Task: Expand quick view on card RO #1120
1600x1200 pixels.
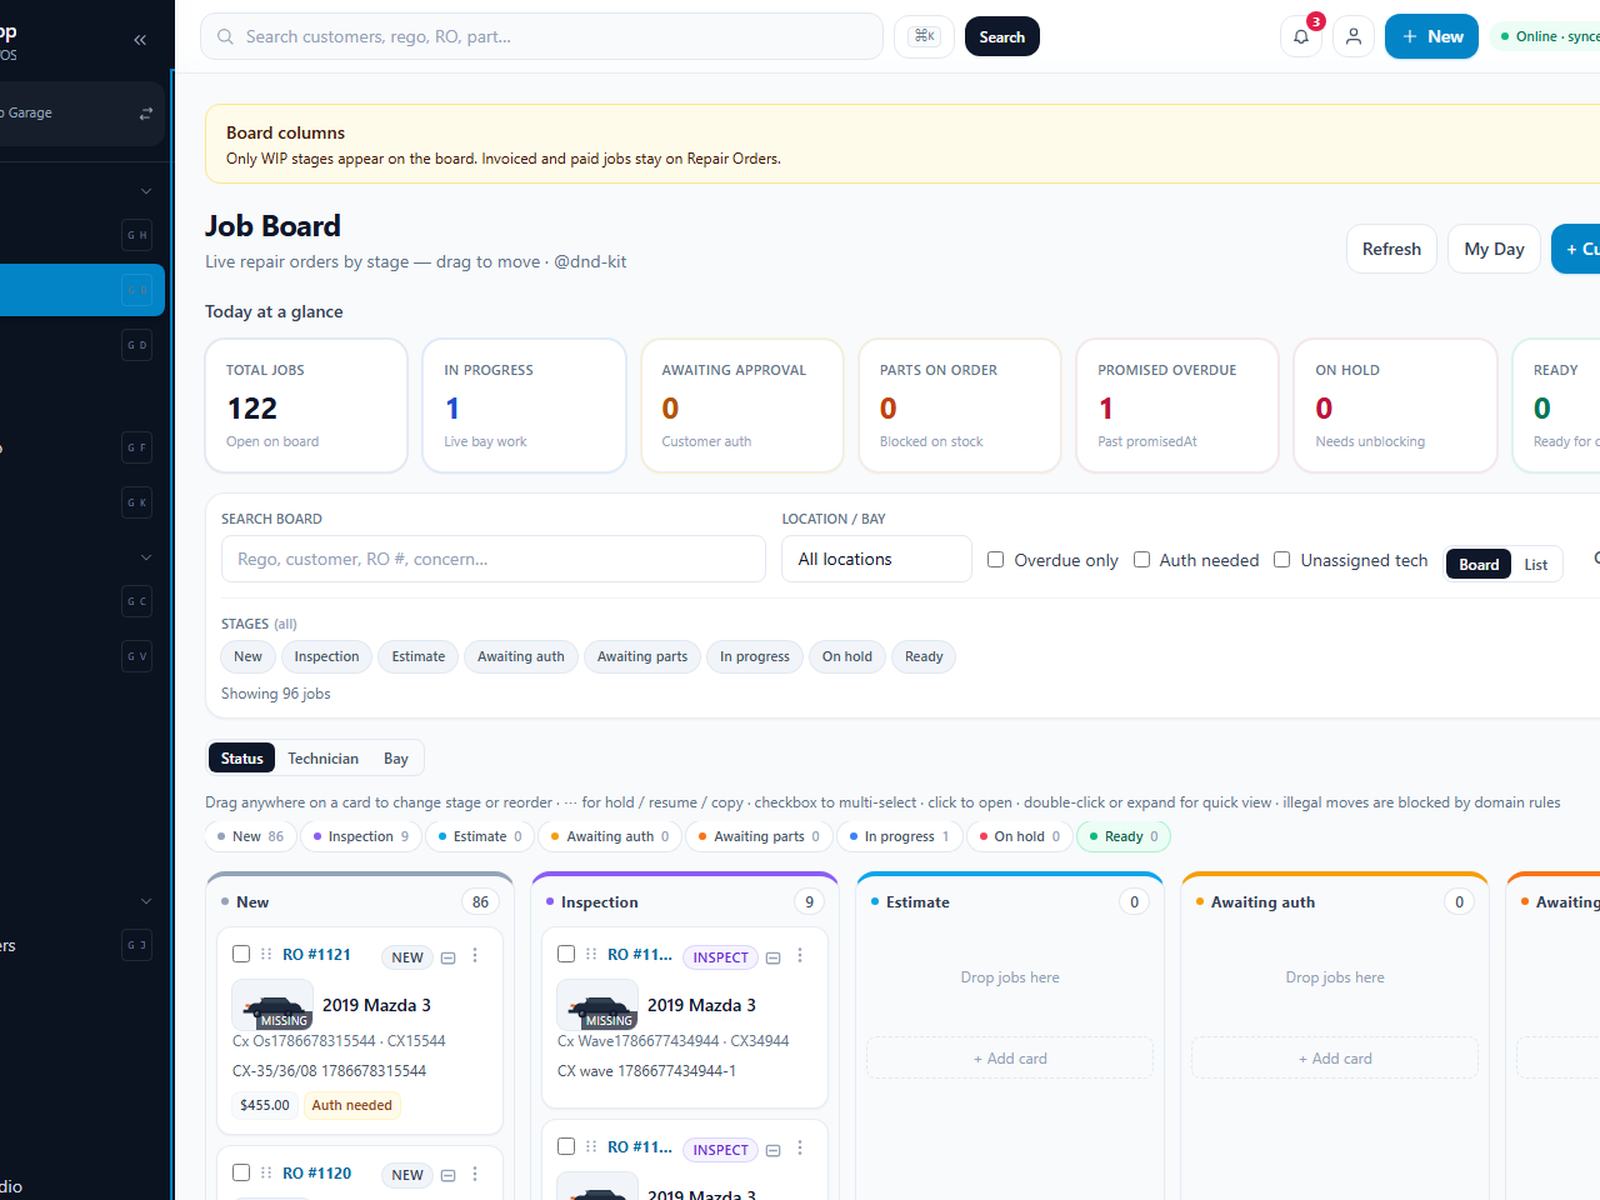Action: point(448,1175)
